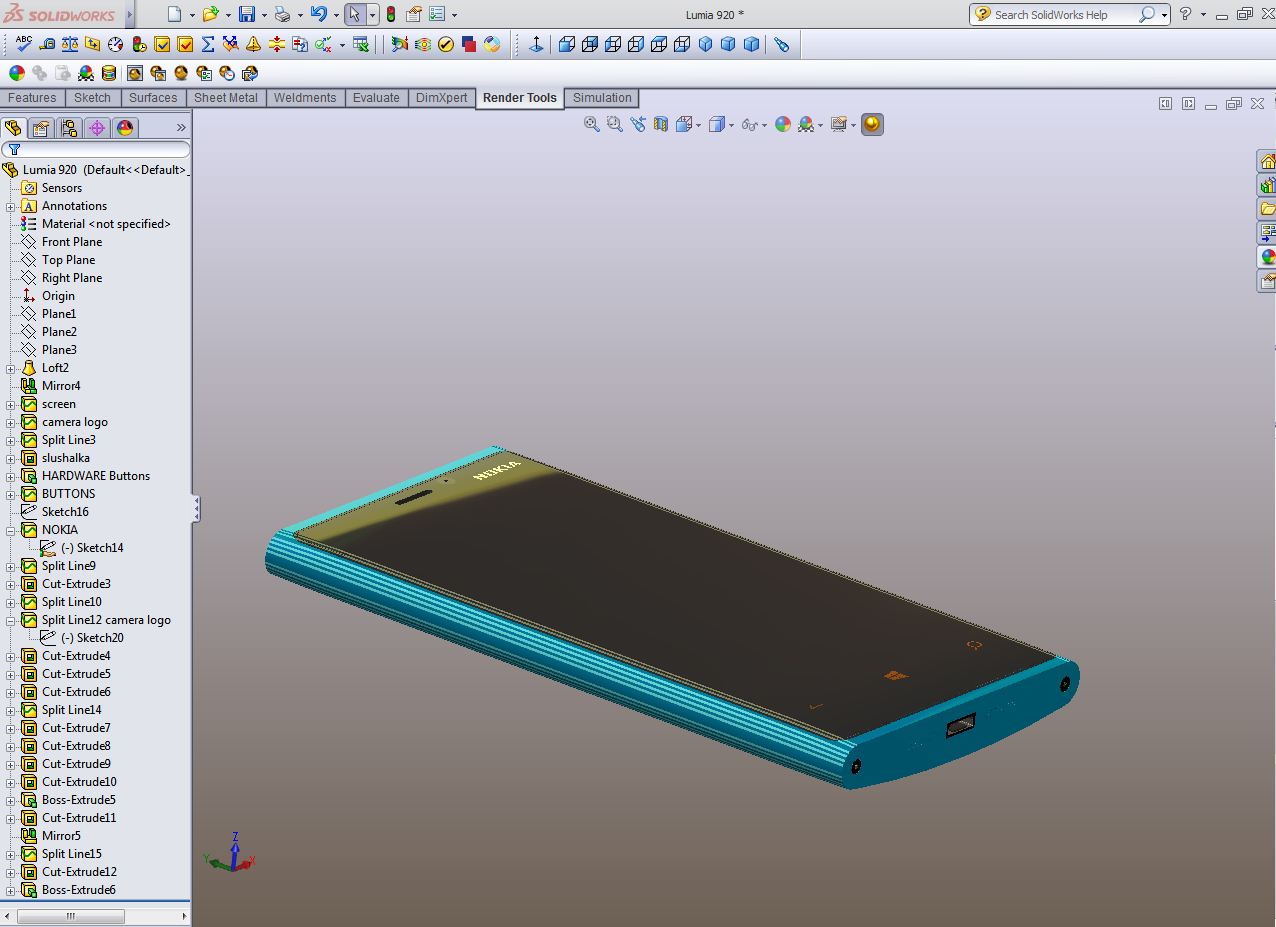The height and width of the screenshot is (927, 1276).
Task: Select (-) Sketch20 in tree
Action: tap(92, 638)
